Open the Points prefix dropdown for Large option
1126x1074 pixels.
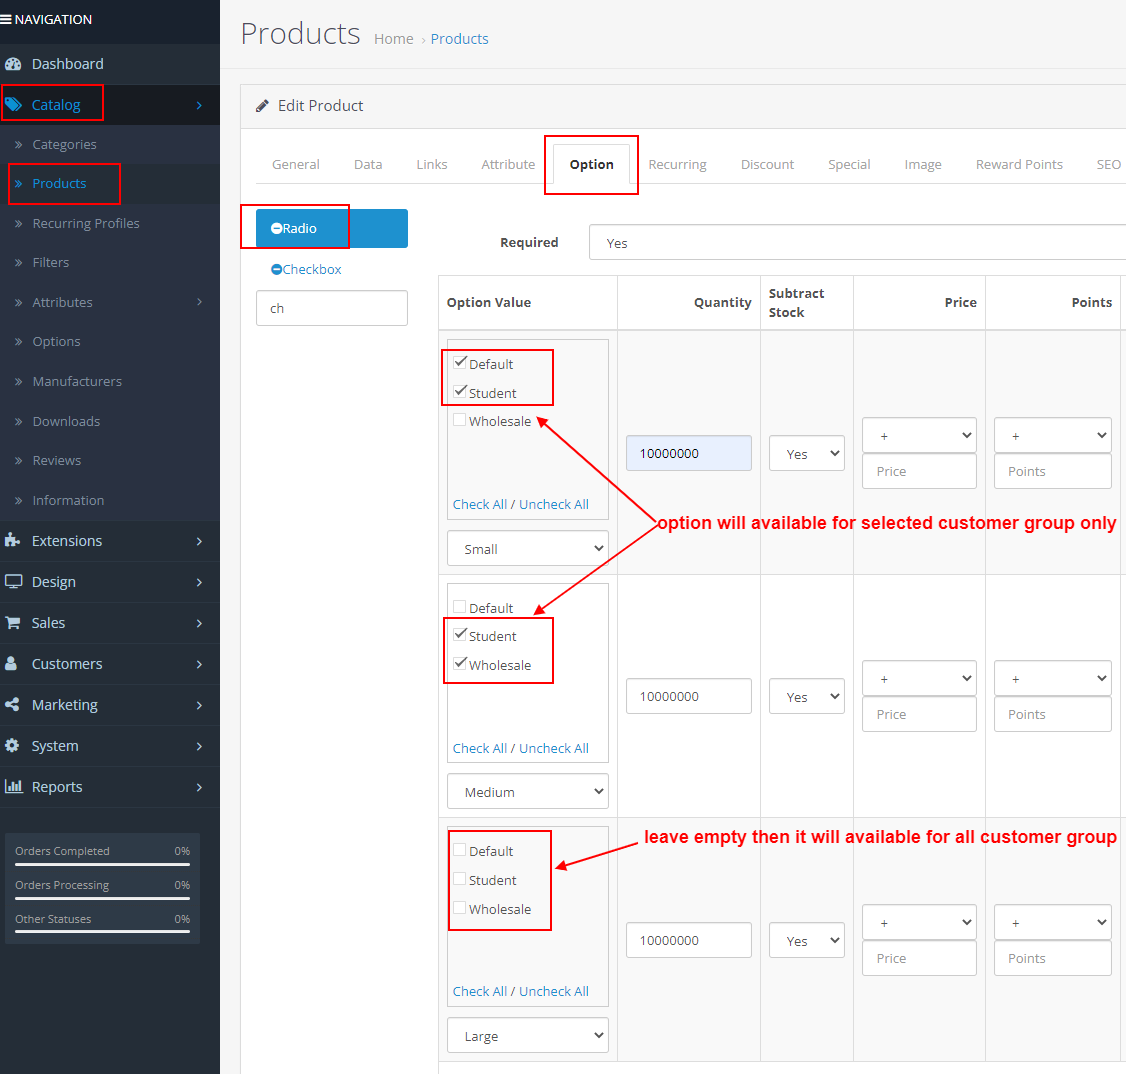tap(1052, 922)
